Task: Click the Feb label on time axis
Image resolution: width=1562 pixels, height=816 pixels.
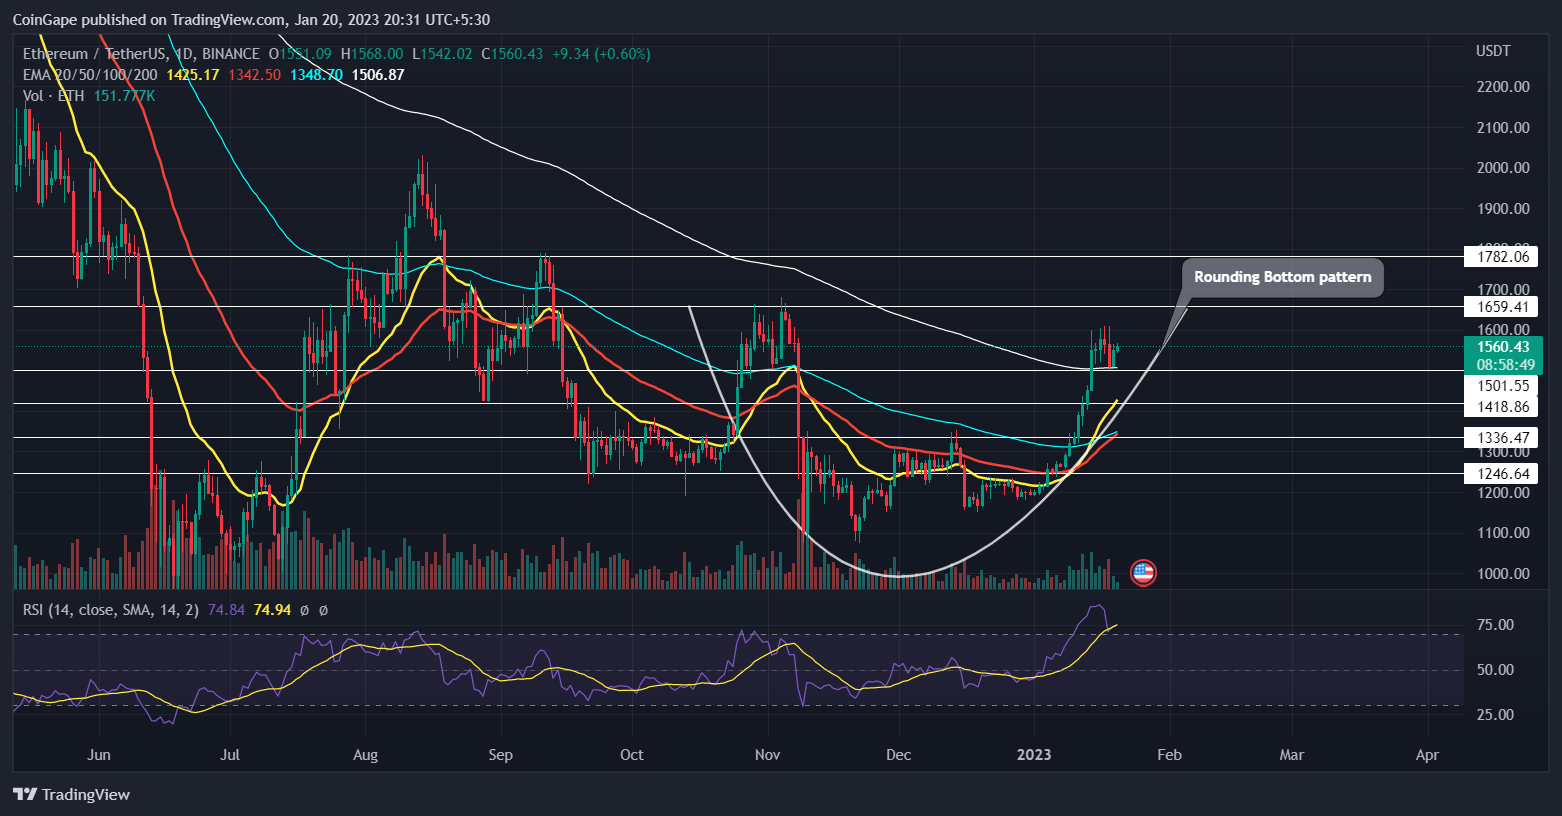Action: tap(1169, 755)
